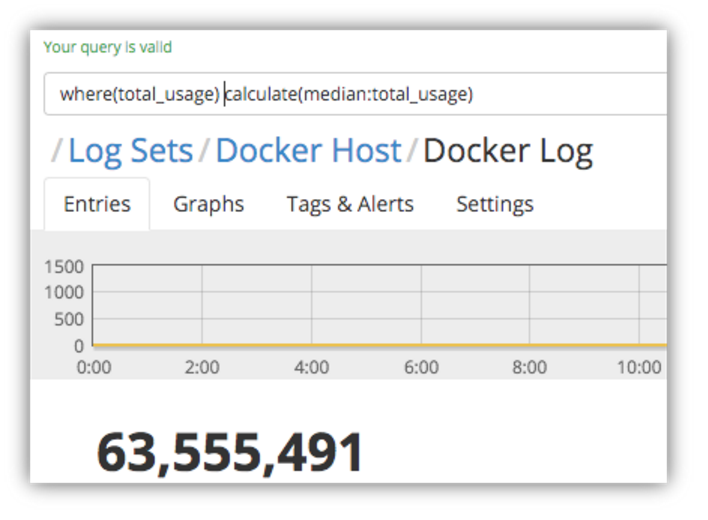Viewport: 708px width, 520px height.
Task: Click the 1500 value on the y-axis
Action: pyautogui.click(x=63, y=266)
